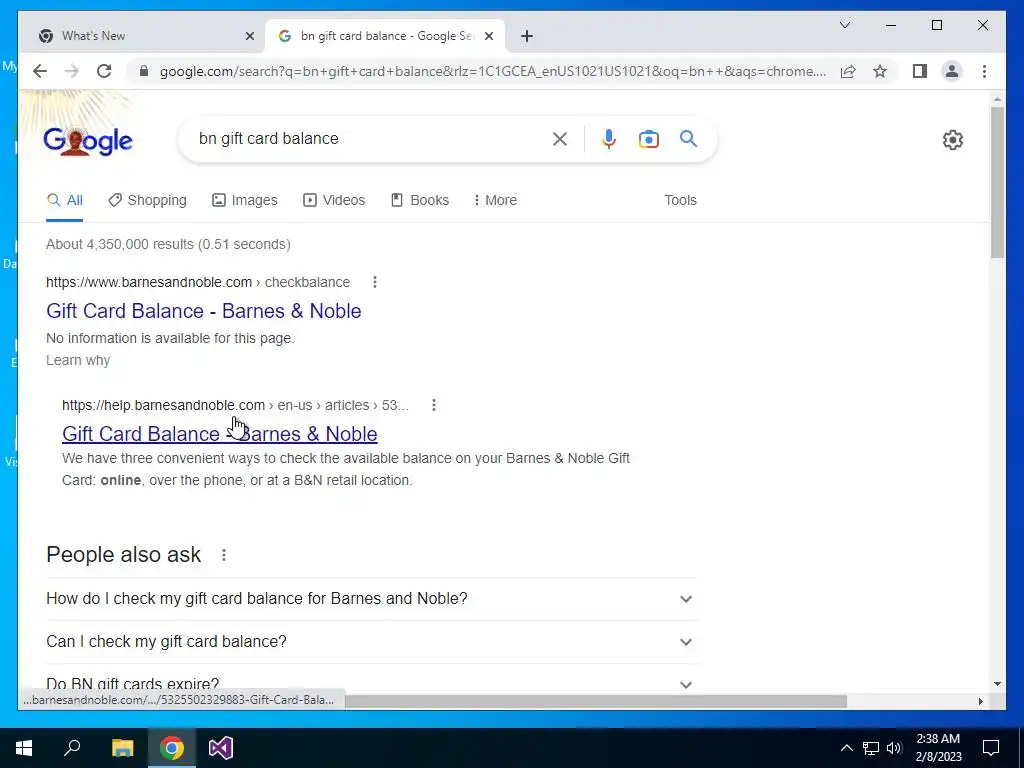This screenshot has width=1024, height=768.
Task: Open search Tools options
Action: click(680, 200)
